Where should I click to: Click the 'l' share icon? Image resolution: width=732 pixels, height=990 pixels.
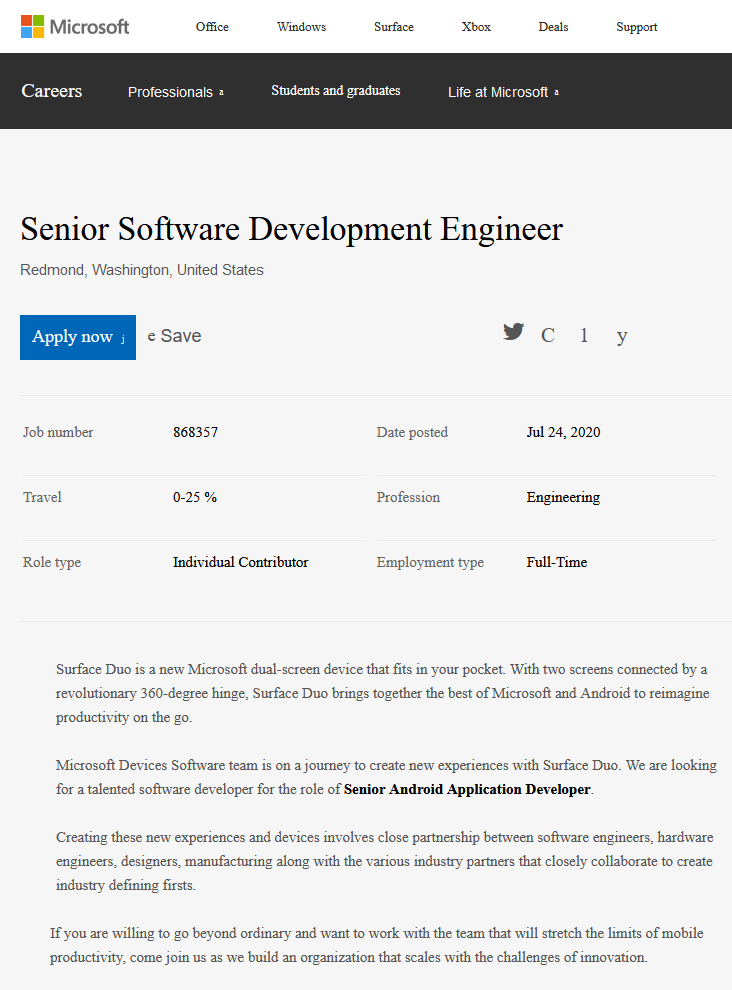coord(584,336)
